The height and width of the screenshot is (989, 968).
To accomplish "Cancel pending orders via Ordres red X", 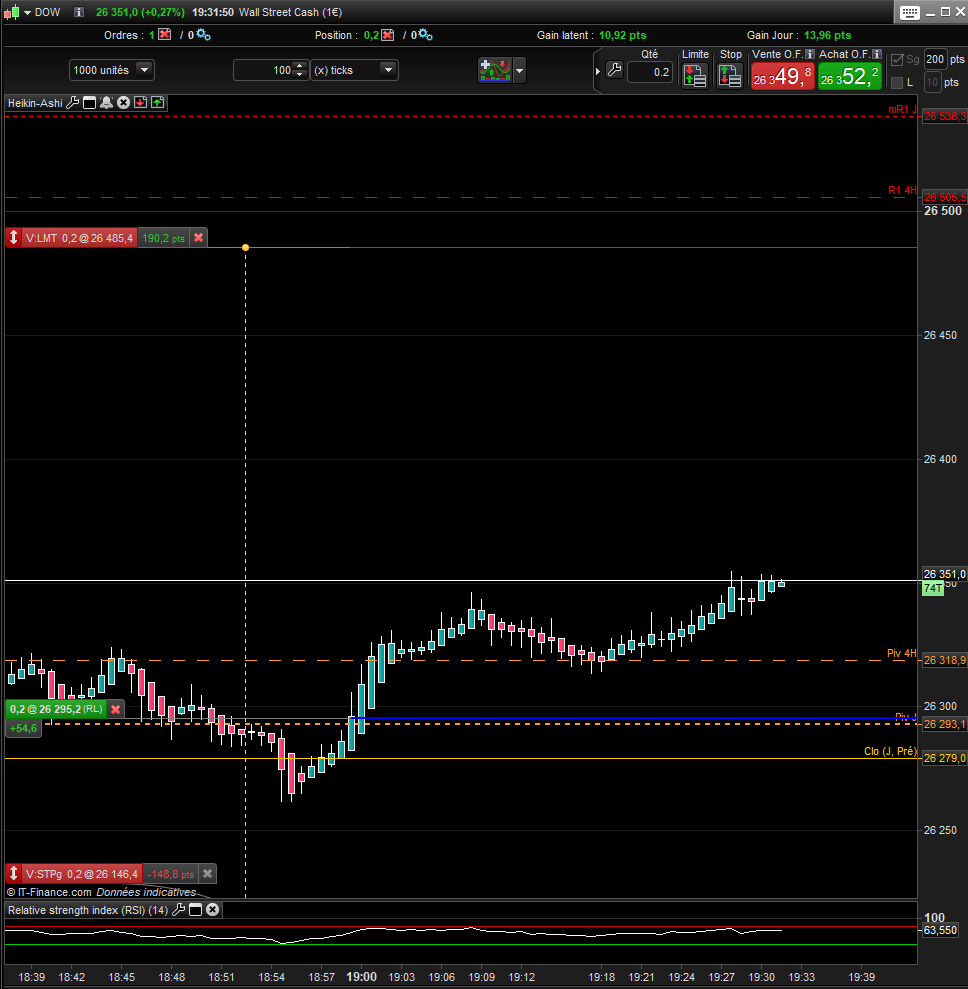I will point(164,35).
